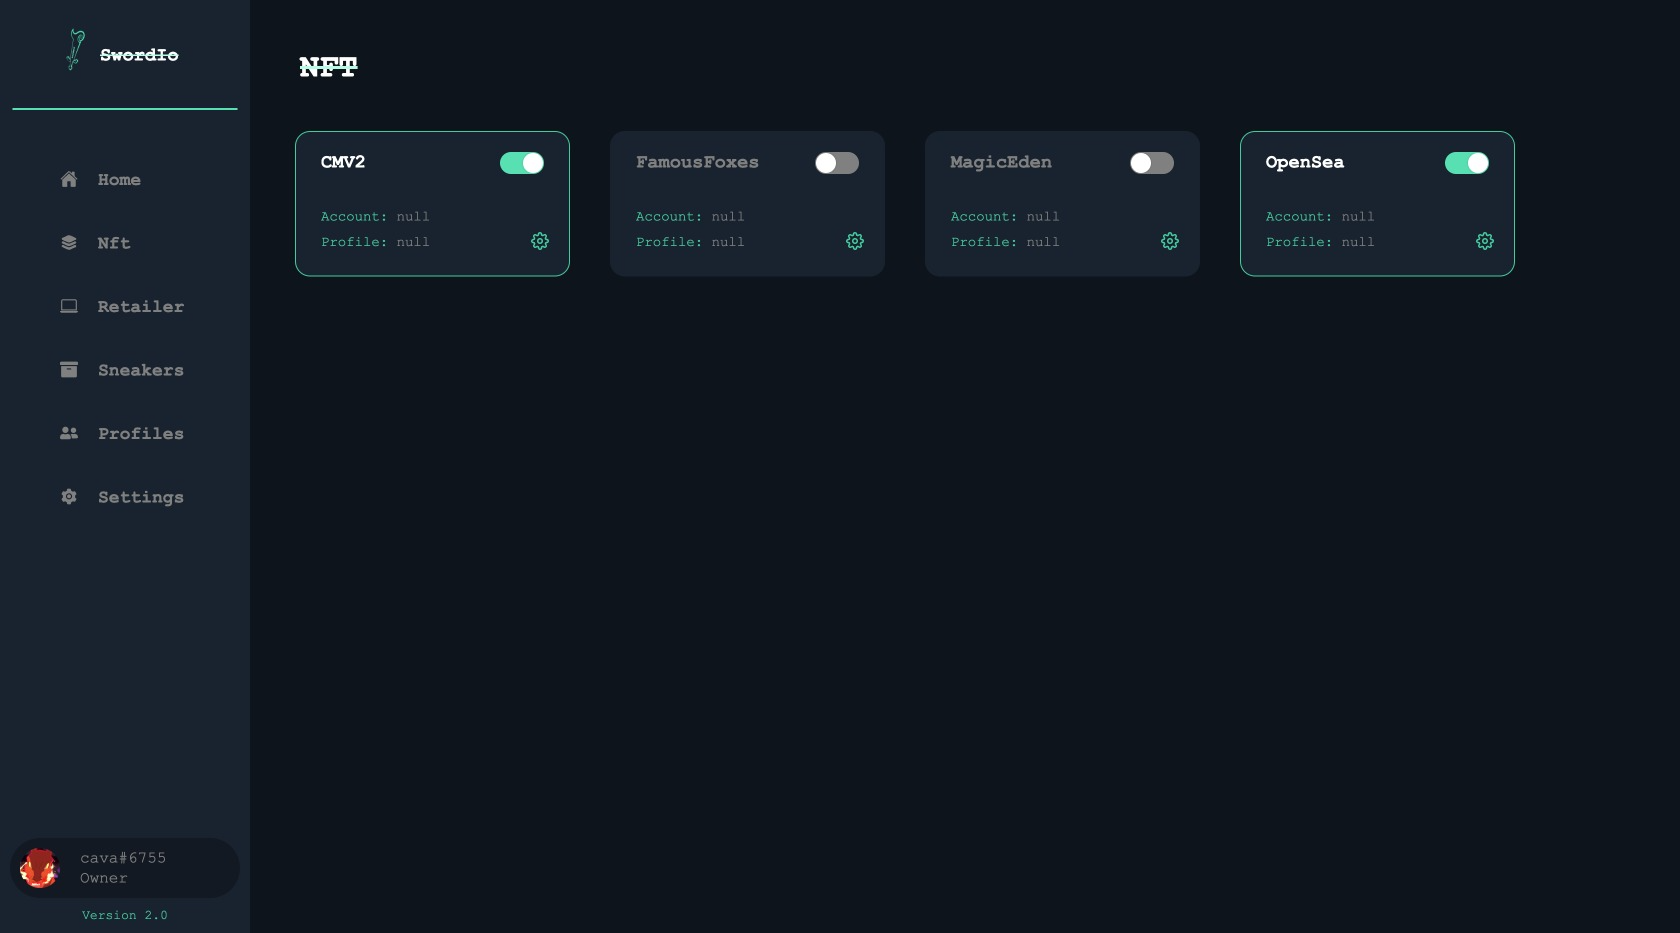Click the SwordIo brand name
Image resolution: width=1680 pixels, height=933 pixels.
139,55
